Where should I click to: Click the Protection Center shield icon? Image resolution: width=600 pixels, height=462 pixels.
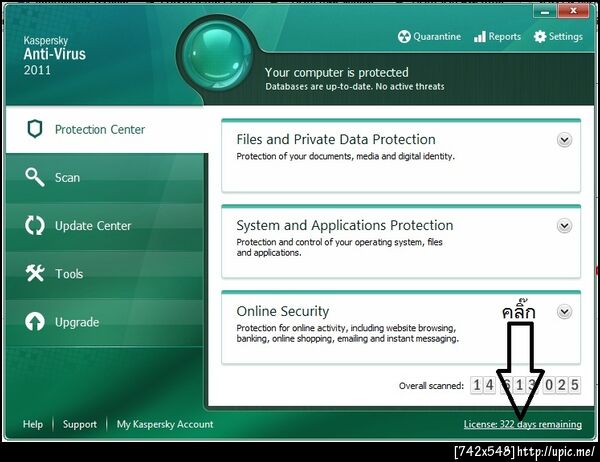point(35,129)
